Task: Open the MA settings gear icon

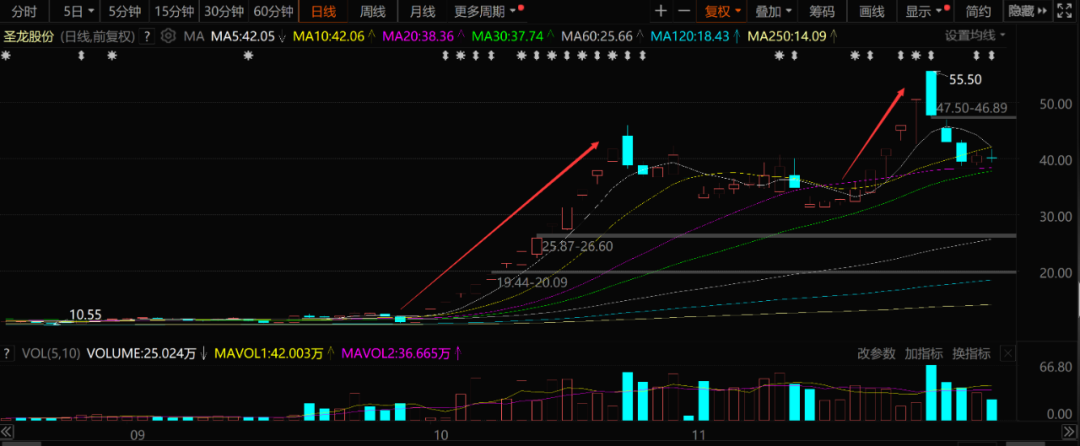Action: pyautogui.click(x=167, y=36)
